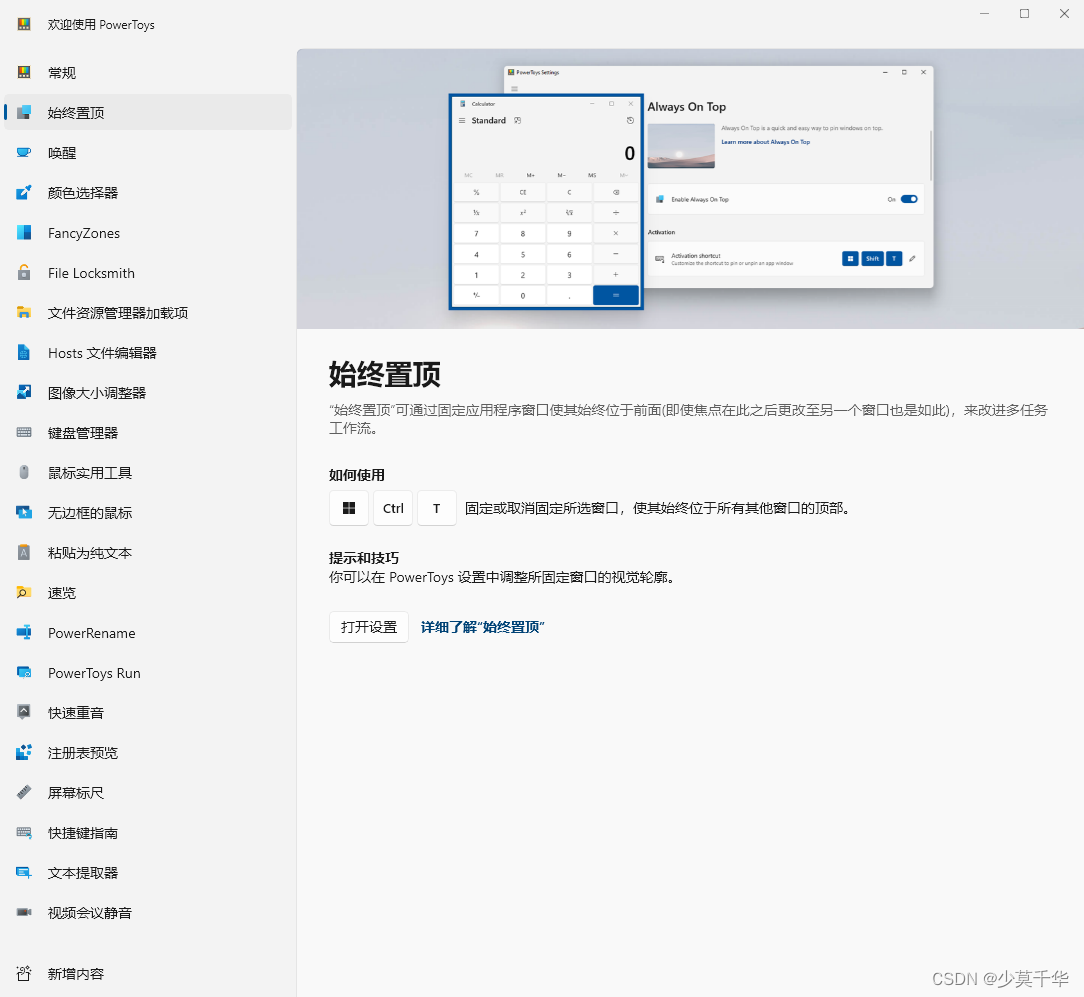
Task: Select the File Locksmith sidebar entry
Action: coord(148,272)
